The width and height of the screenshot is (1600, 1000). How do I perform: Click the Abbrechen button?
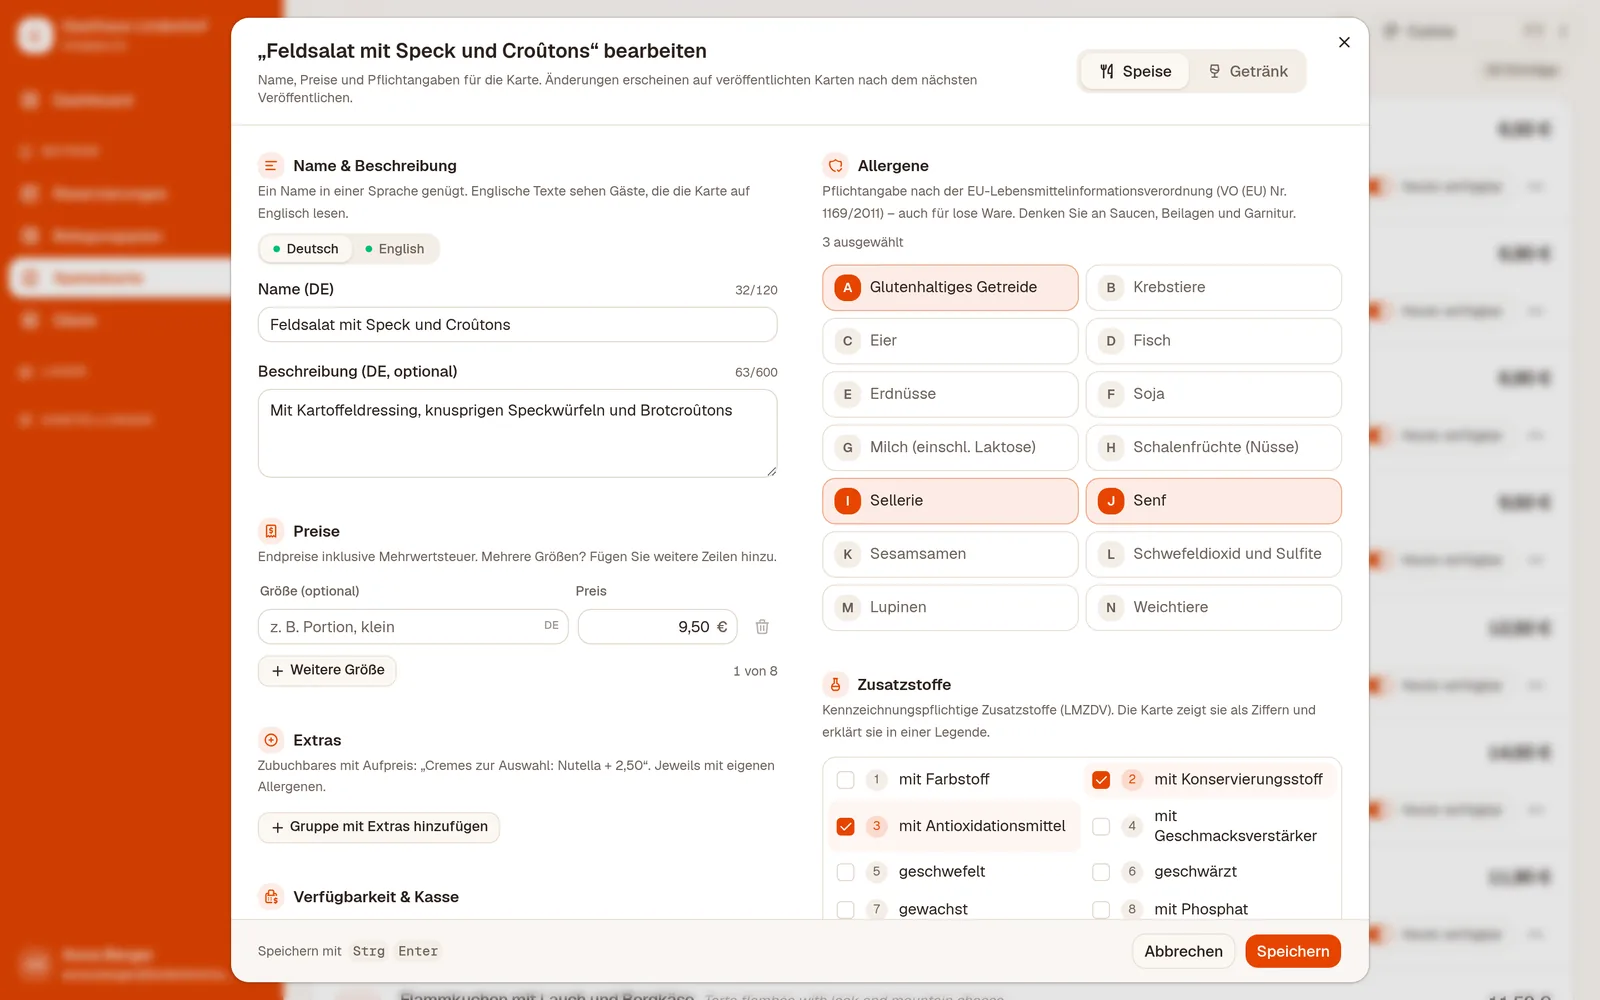click(x=1184, y=951)
